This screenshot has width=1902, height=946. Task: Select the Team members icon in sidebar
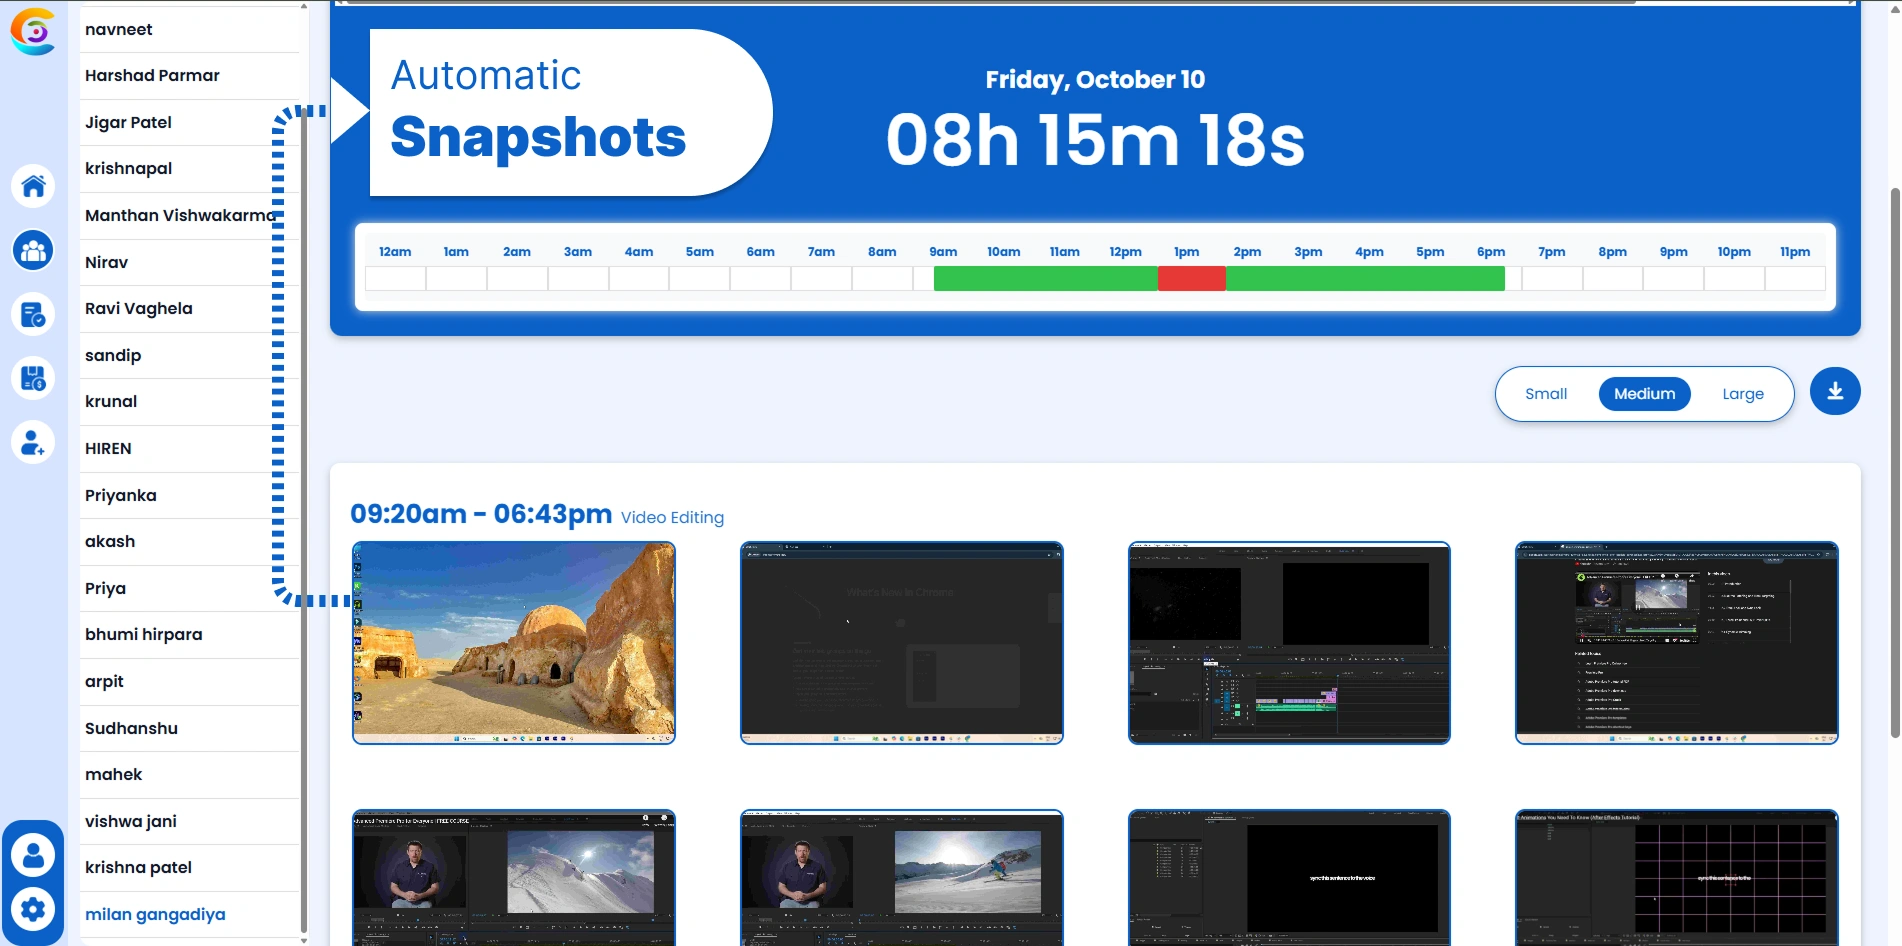pos(33,250)
